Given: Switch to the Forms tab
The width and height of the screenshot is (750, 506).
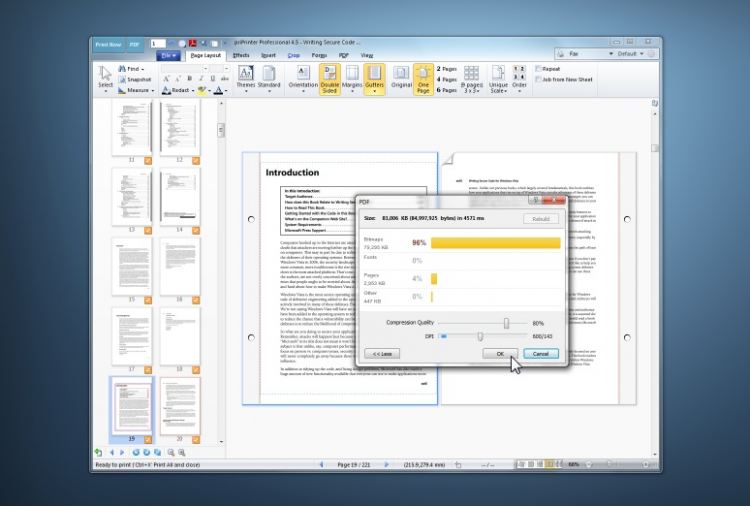Looking at the screenshot, I should click(319, 55).
